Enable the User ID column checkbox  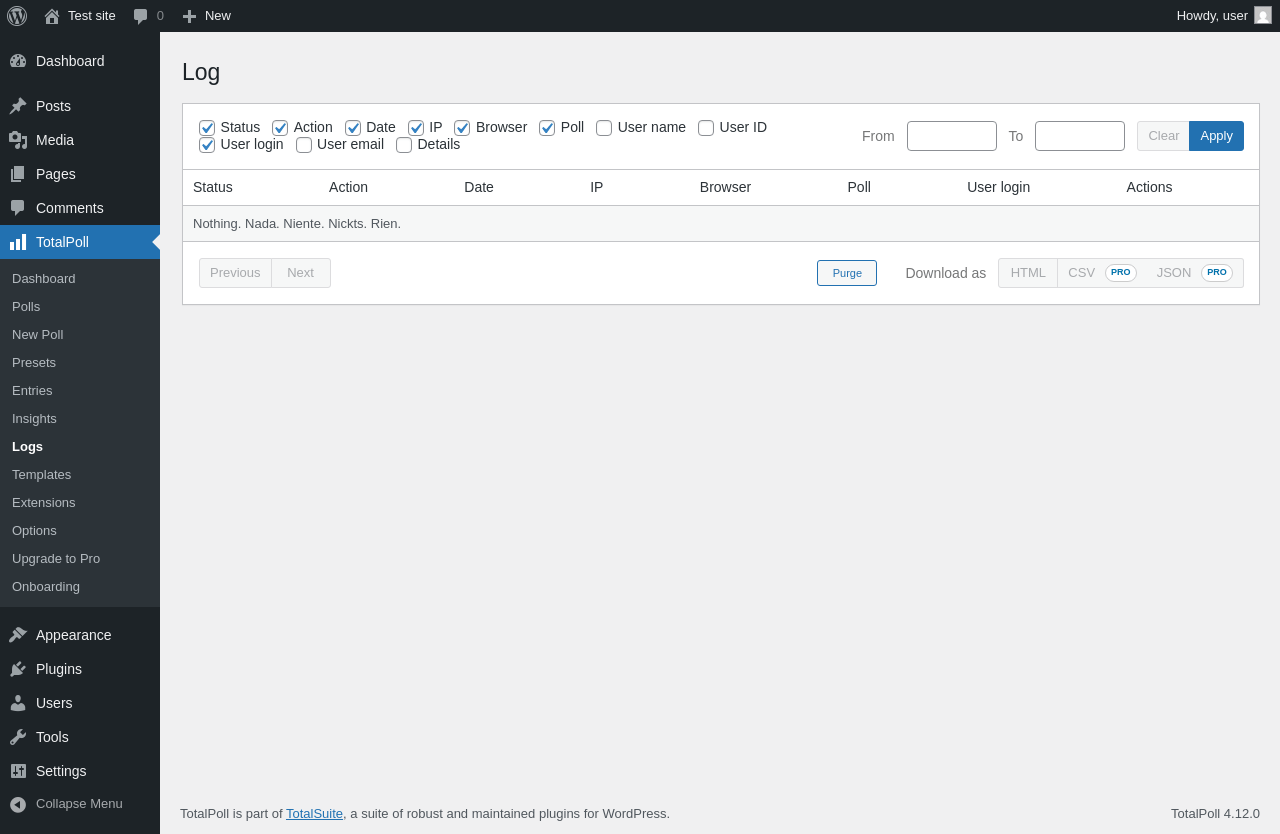pyautogui.click(x=706, y=128)
